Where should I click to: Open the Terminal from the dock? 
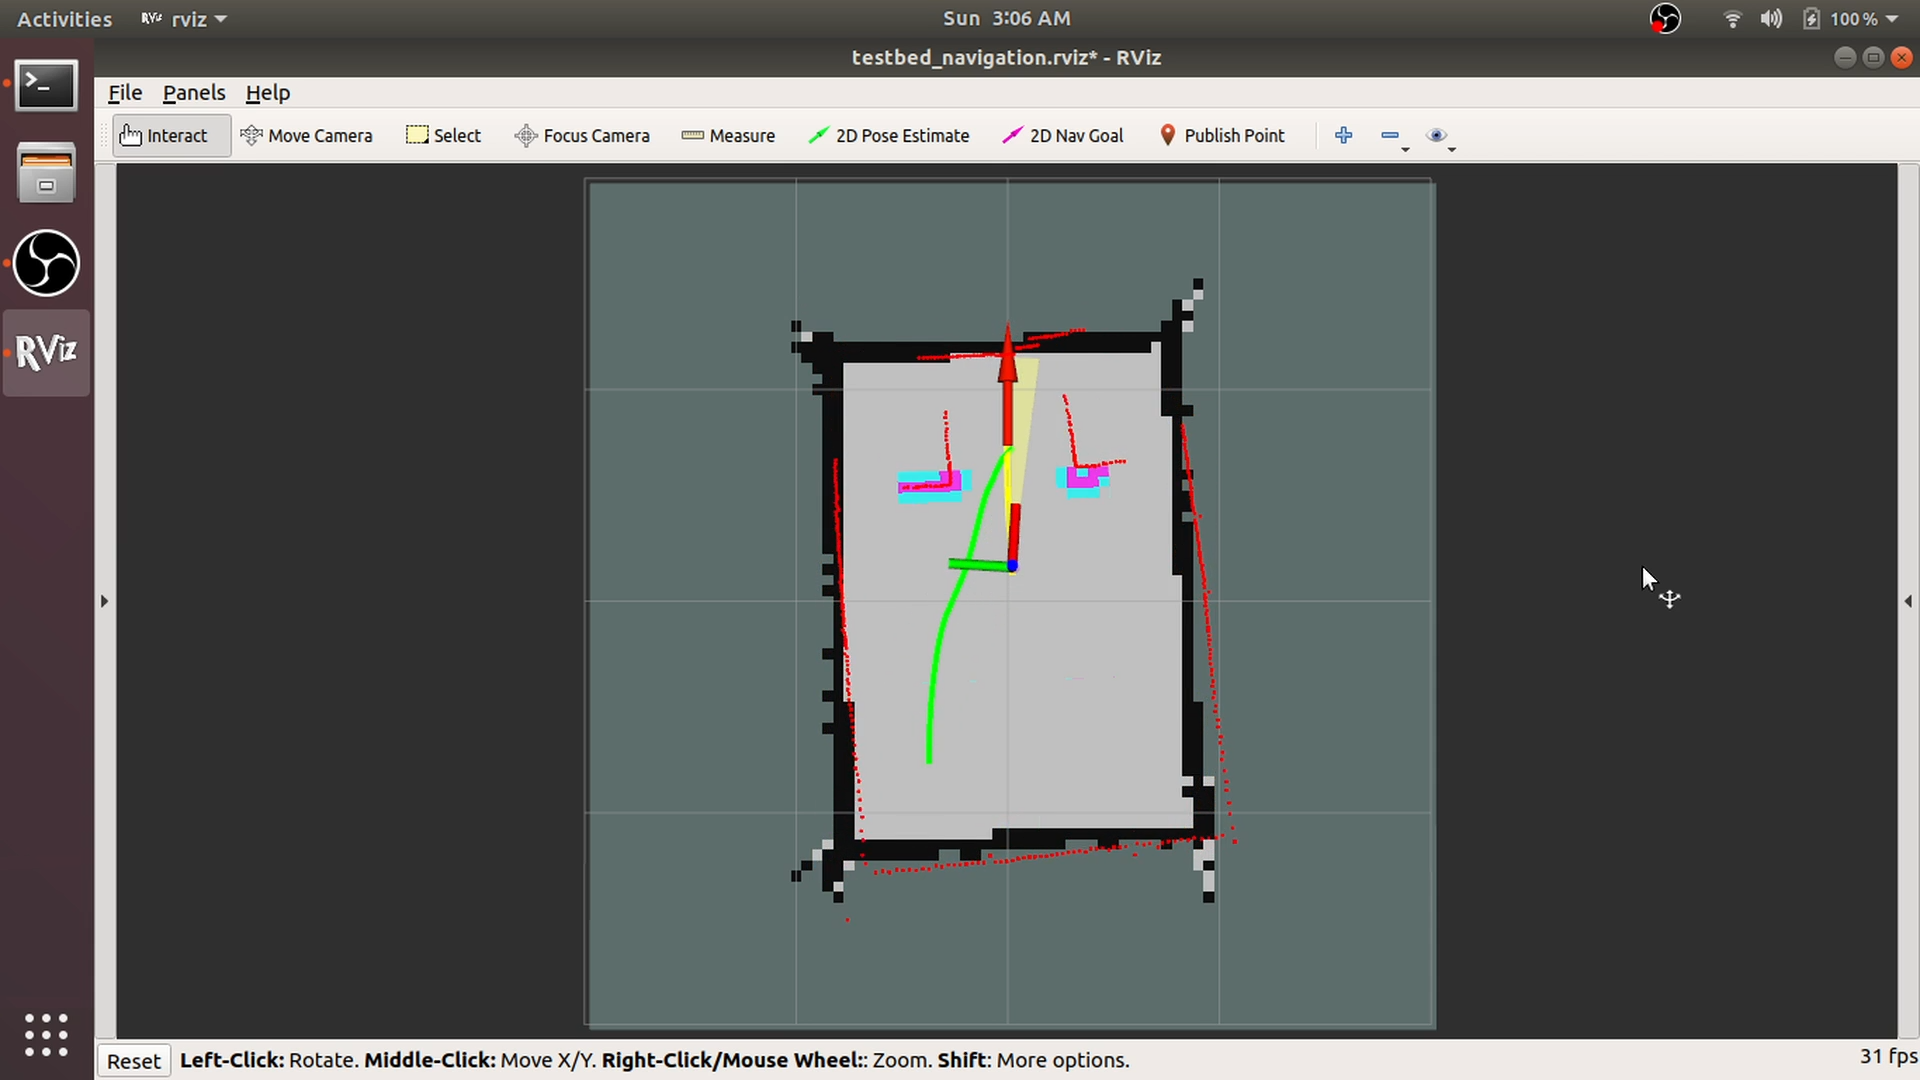46,86
